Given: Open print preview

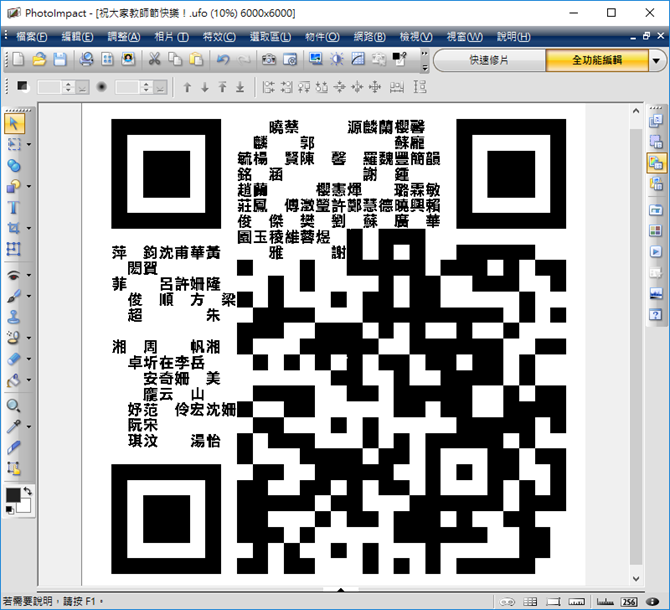Looking at the screenshot, I should pos(87,59).
